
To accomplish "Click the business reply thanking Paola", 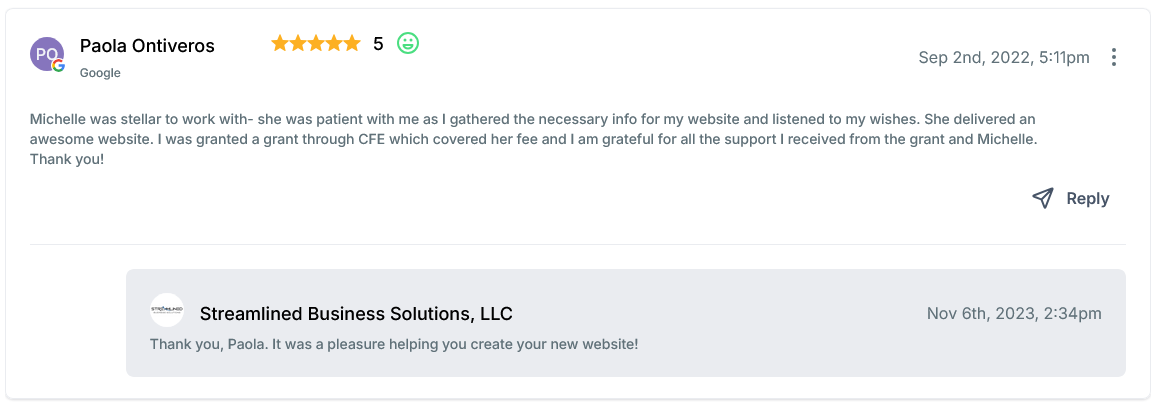I will [x=394, y=344].
